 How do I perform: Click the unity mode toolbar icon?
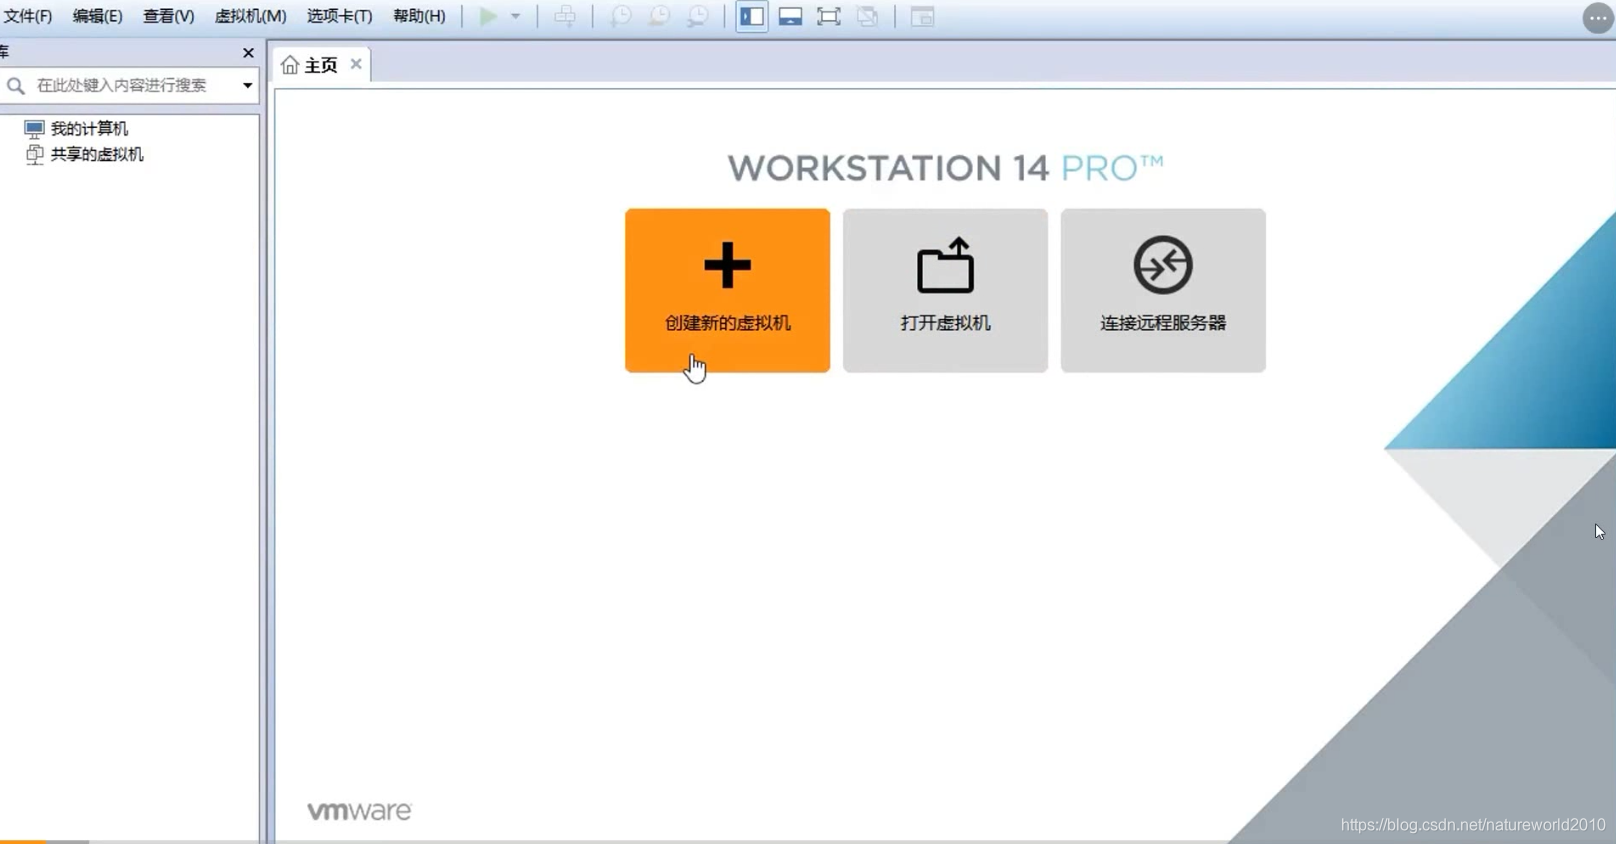(867, 16)
